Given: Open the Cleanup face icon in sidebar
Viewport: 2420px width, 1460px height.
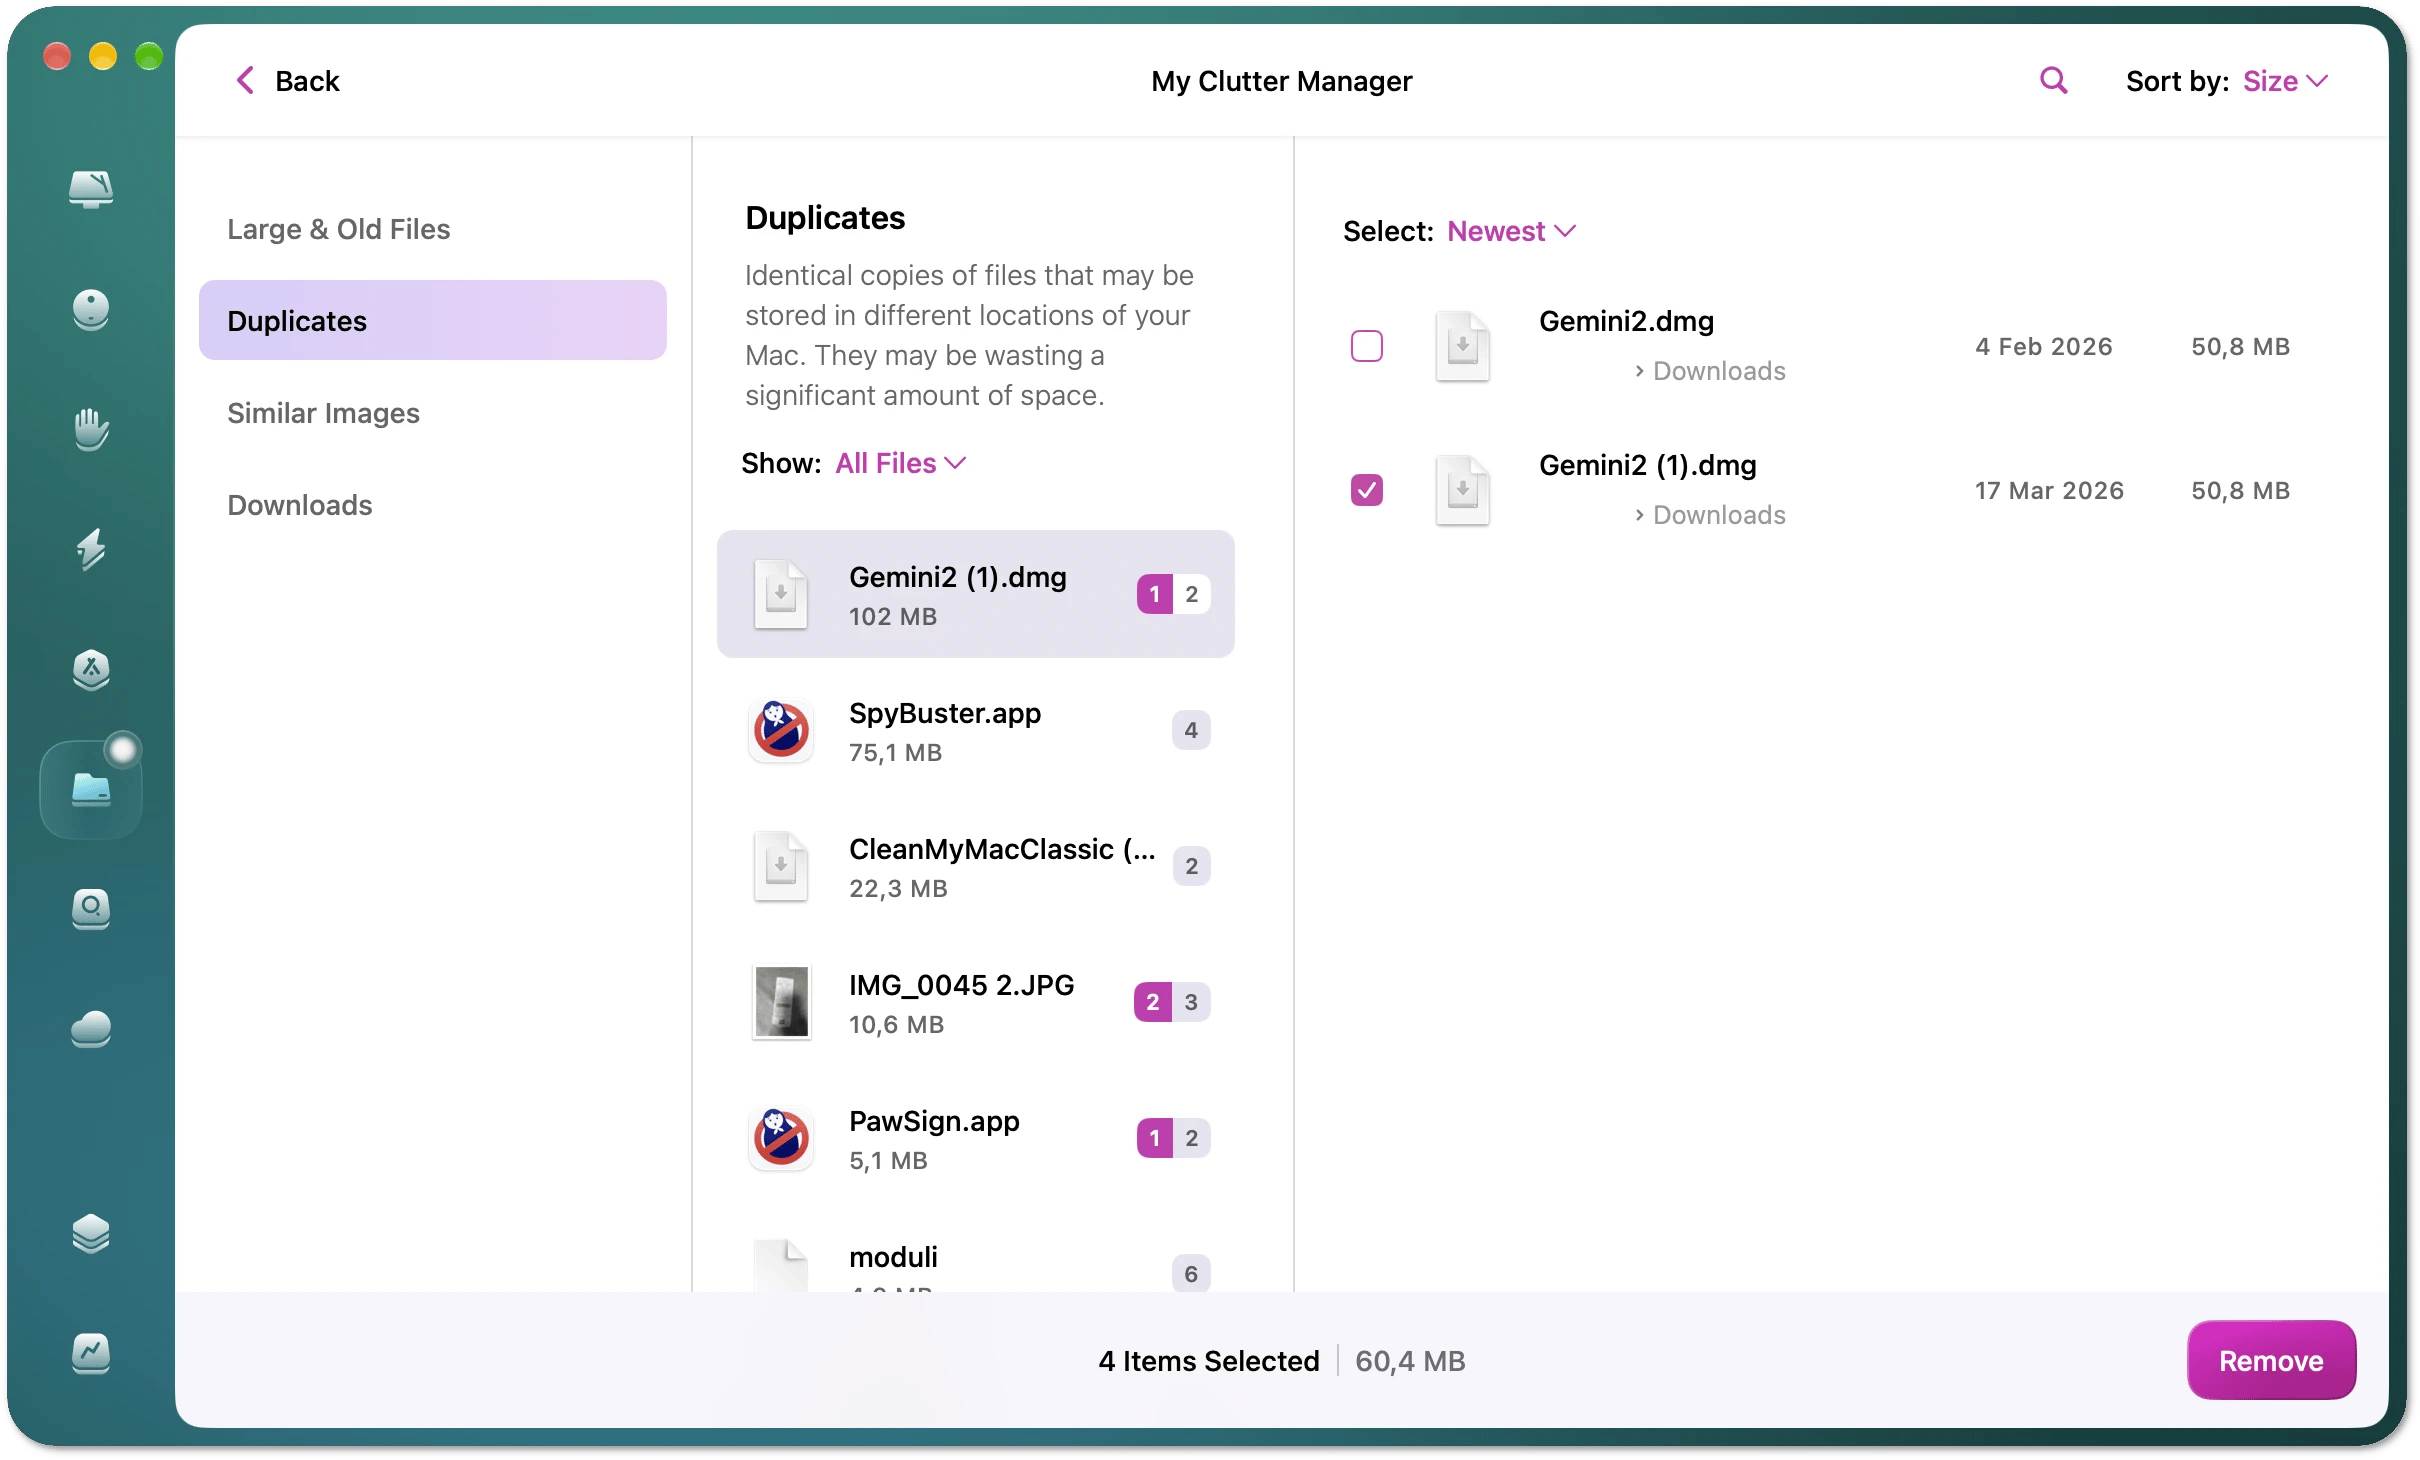Looking at the screenshot, I should tap(91, 309).
